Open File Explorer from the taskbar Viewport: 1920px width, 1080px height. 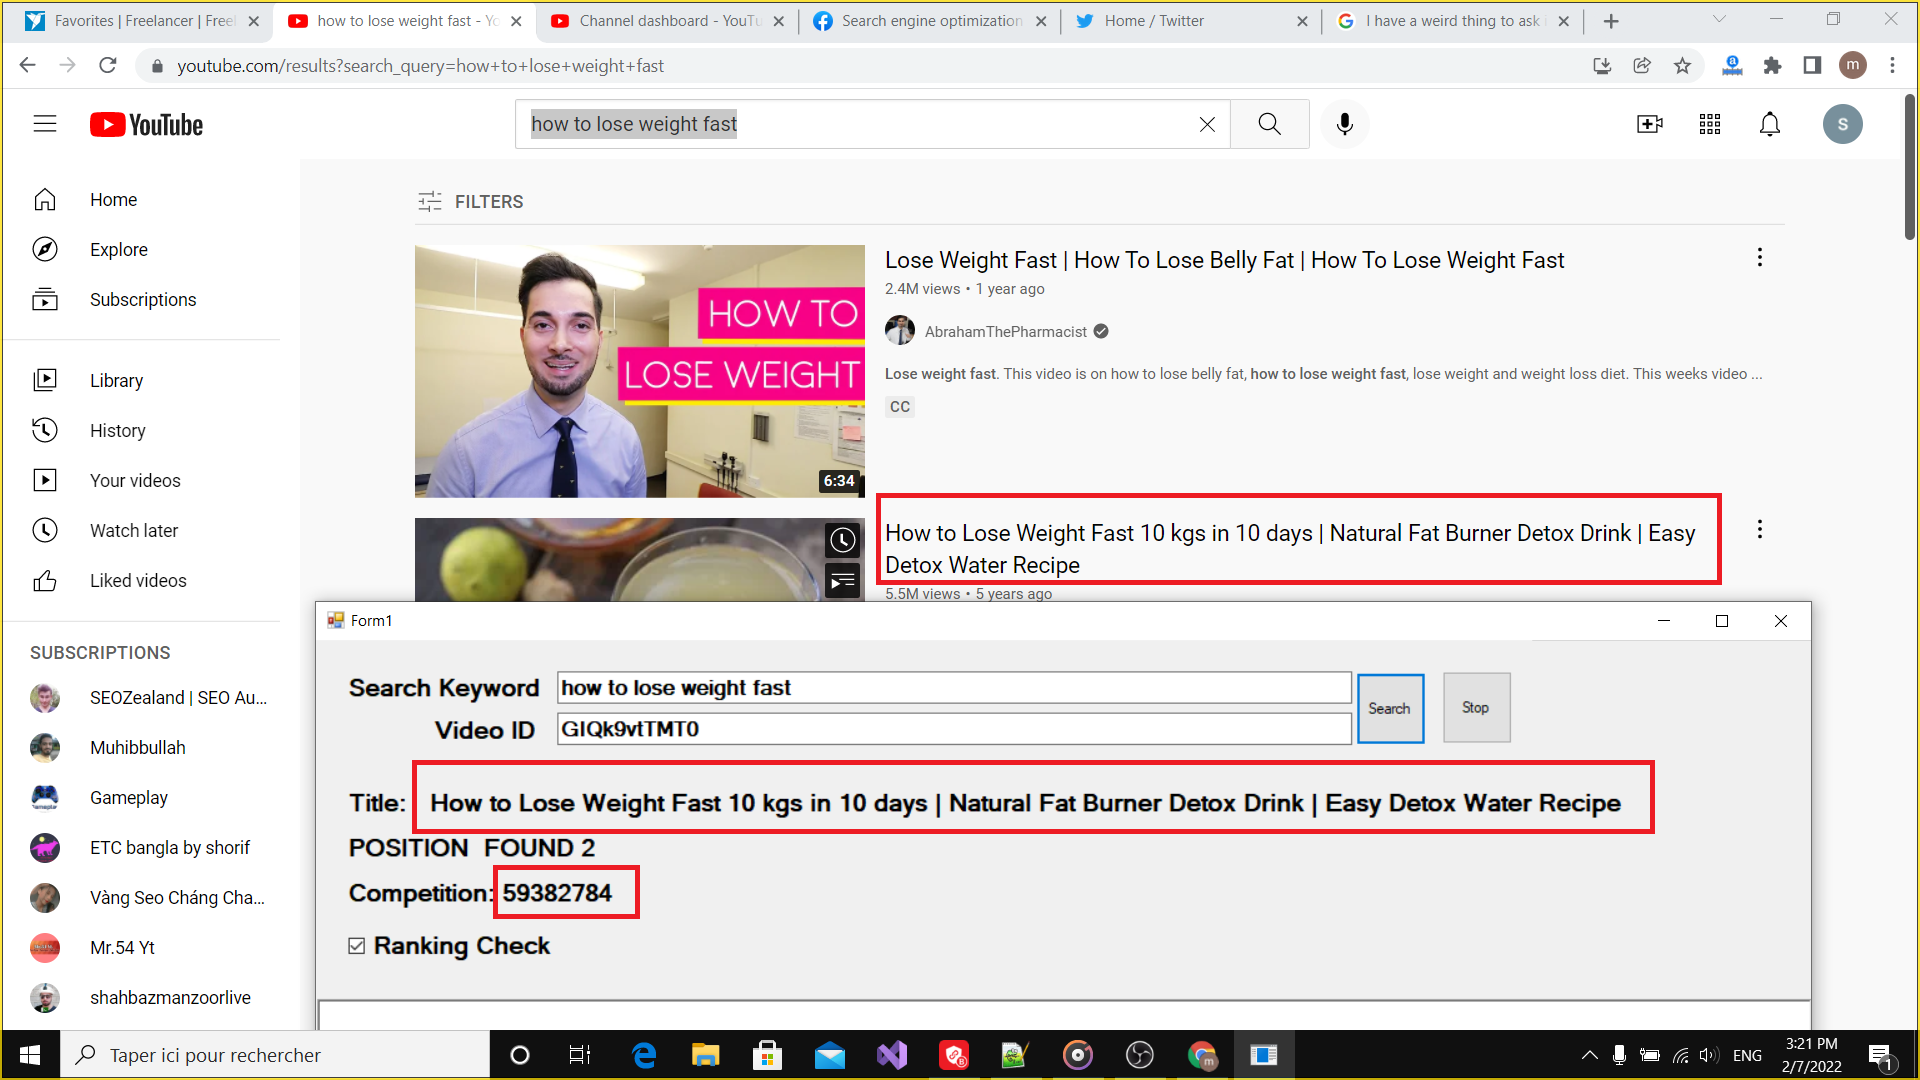(x=706, y=1055)
